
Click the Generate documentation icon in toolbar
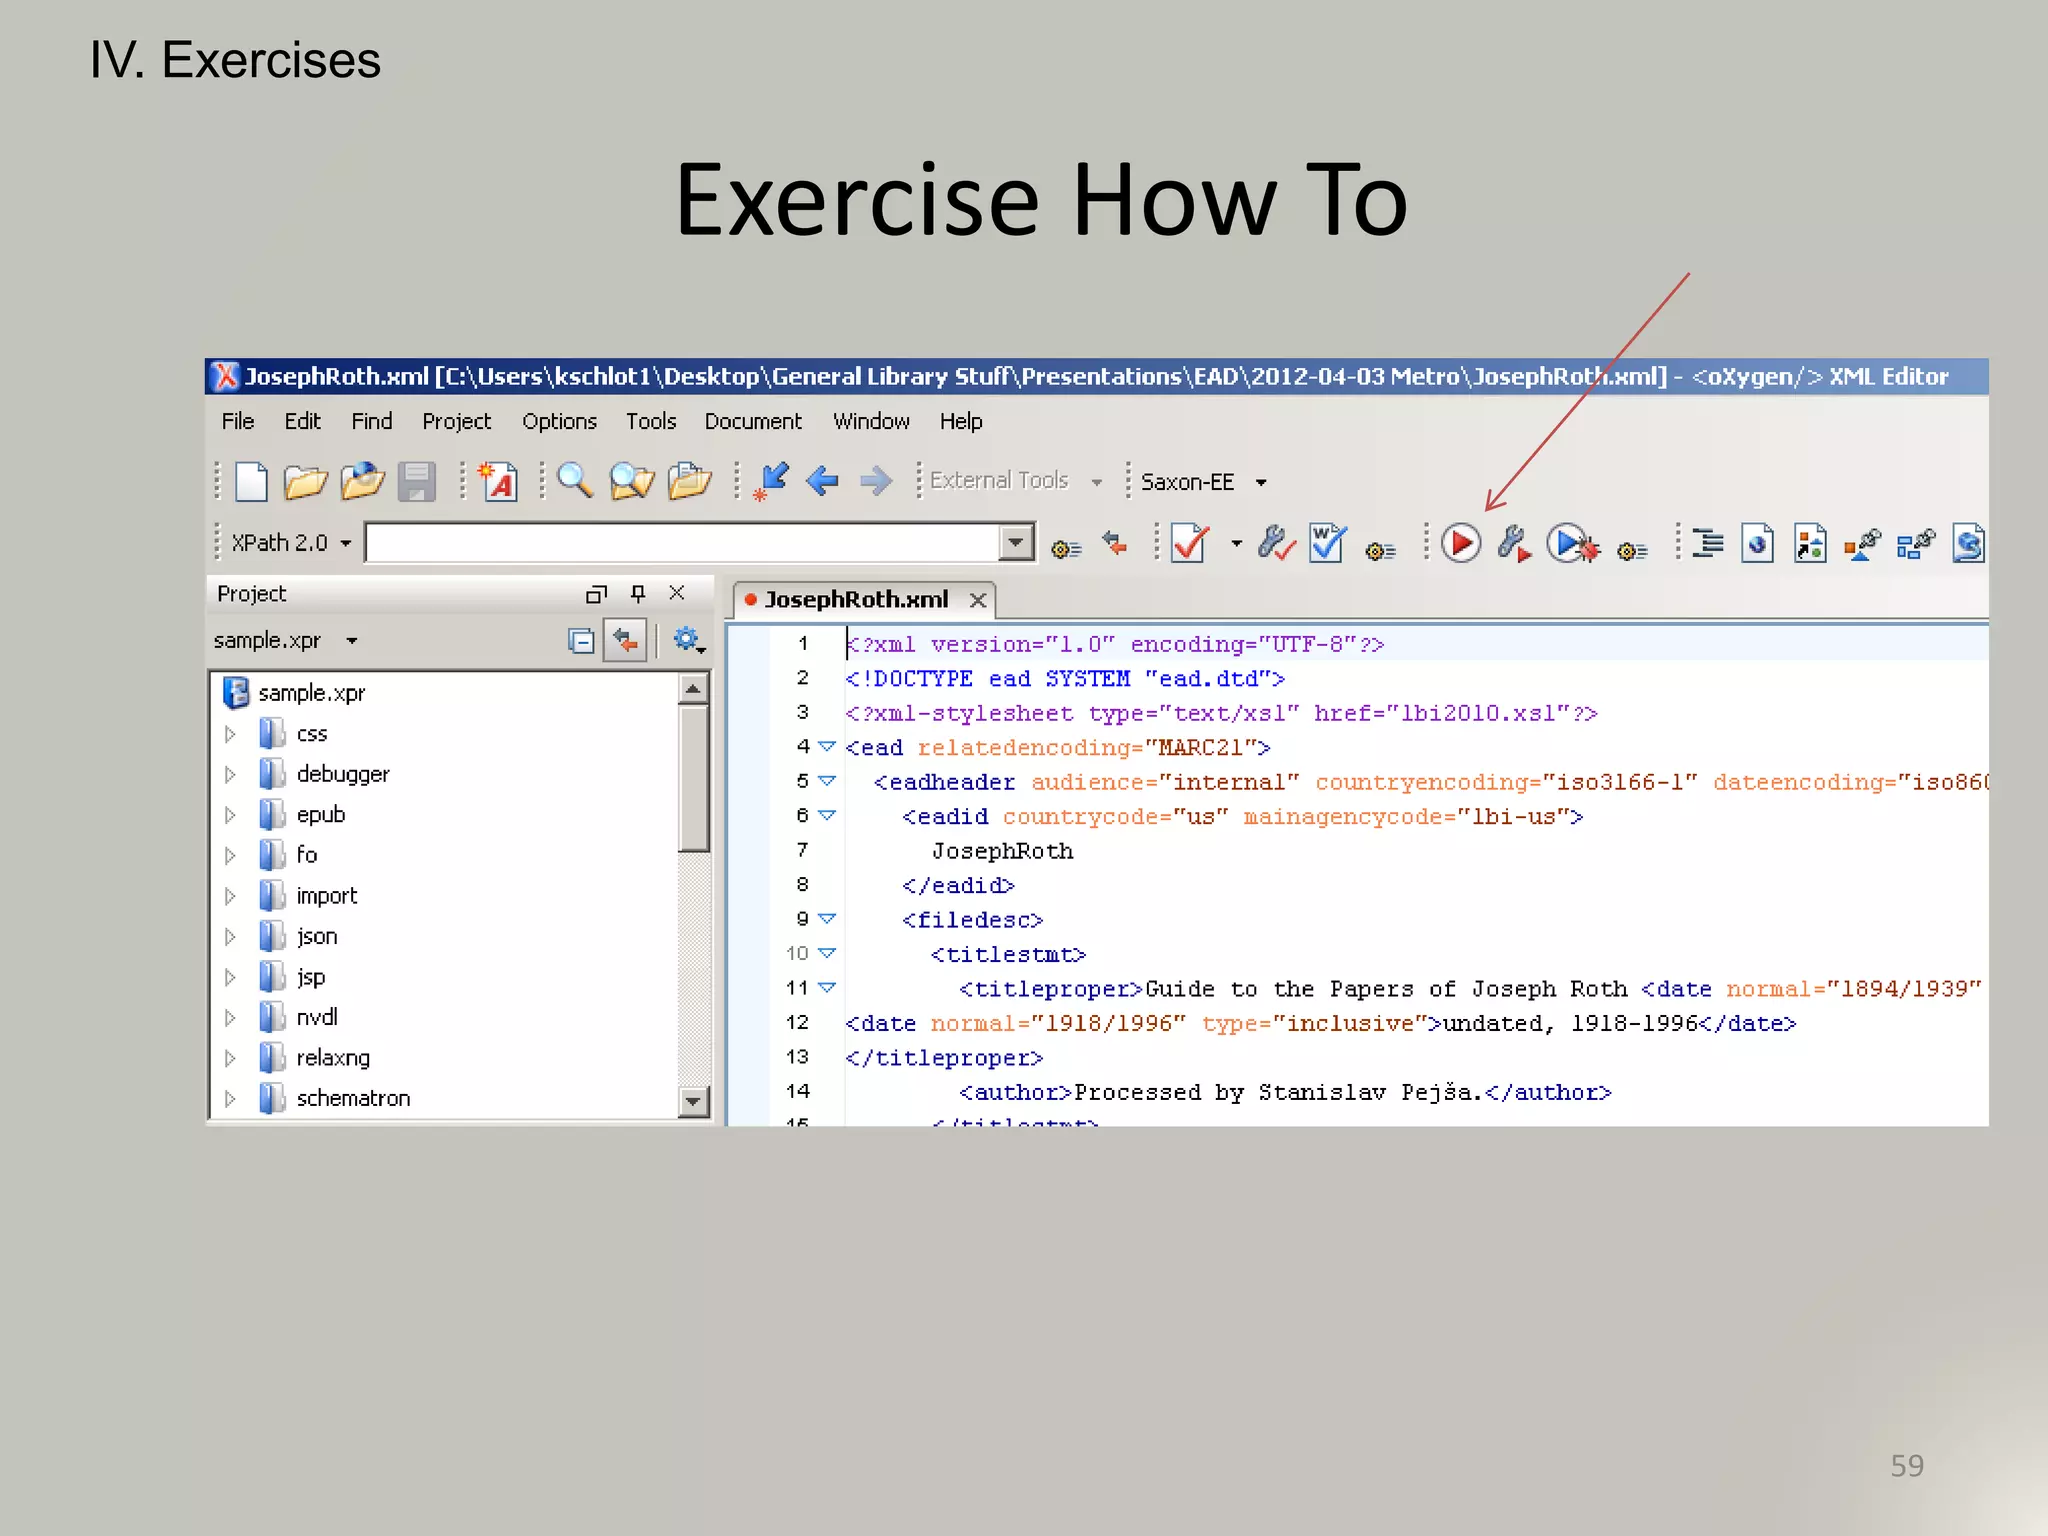[x=1810, y=544]
